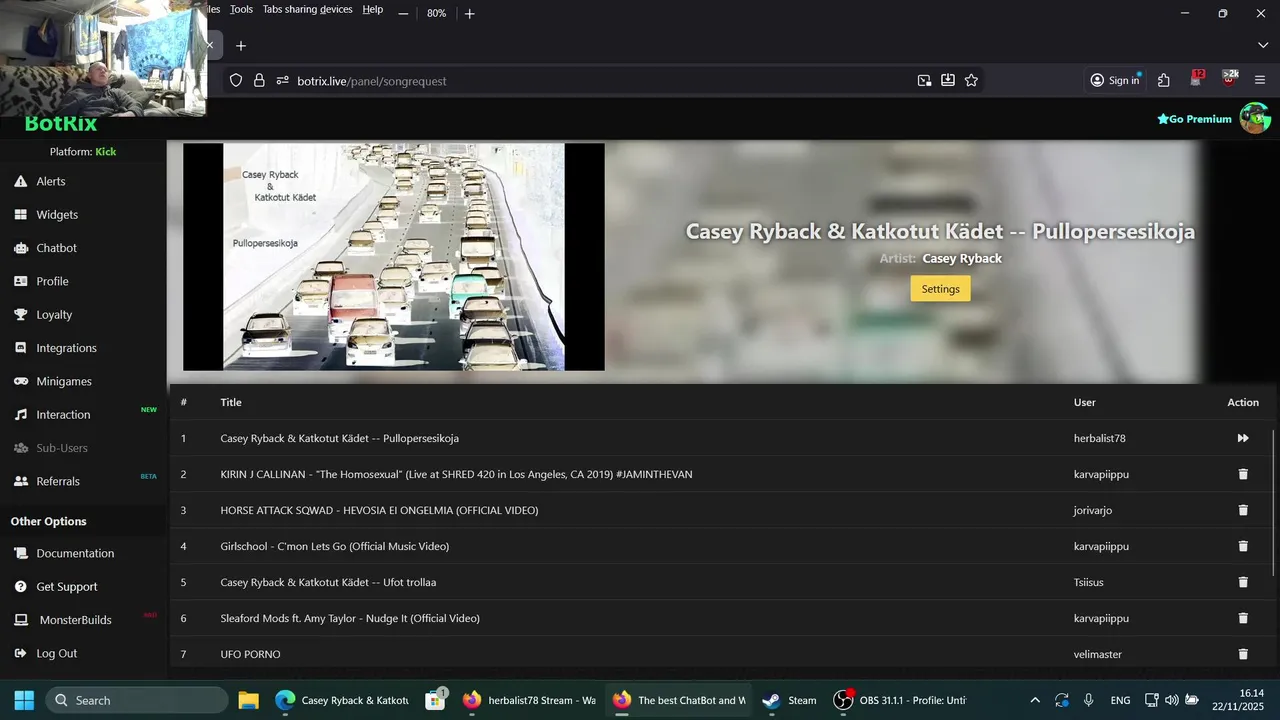Switch to herbalist78 Stream Firefox window
Image resolution: width=1280 pixels, height=720 pixels.
pyautogui.click(x=530, y=700)
